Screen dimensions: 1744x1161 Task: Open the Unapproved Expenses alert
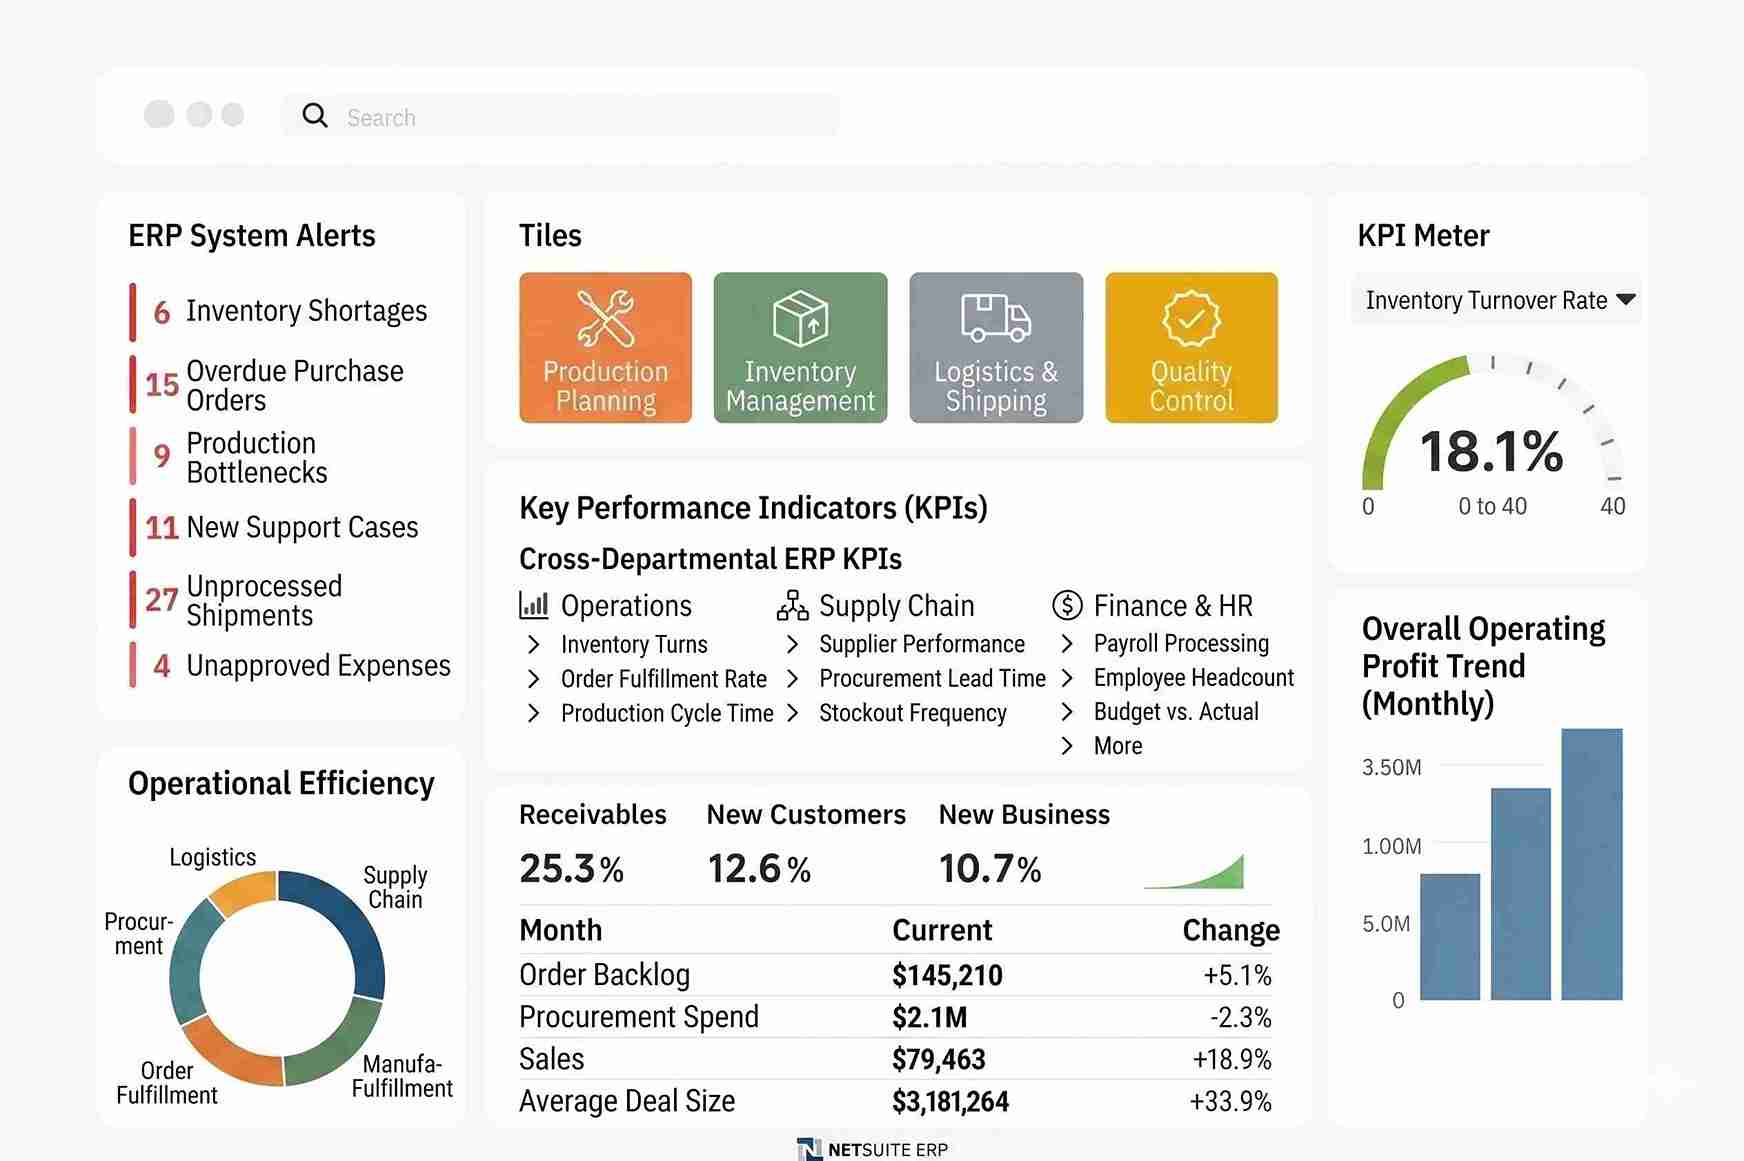[291, 665]
